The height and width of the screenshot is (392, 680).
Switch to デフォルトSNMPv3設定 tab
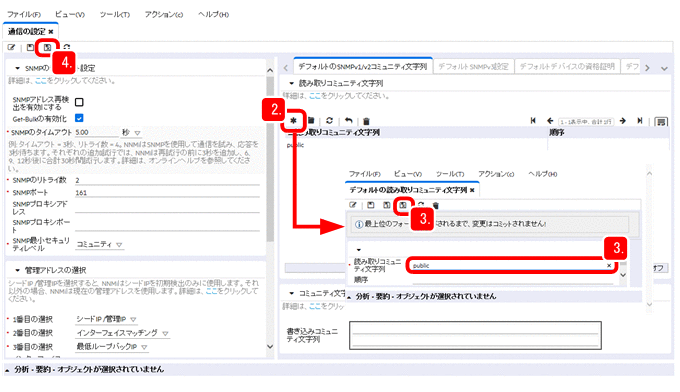(474, 66)
